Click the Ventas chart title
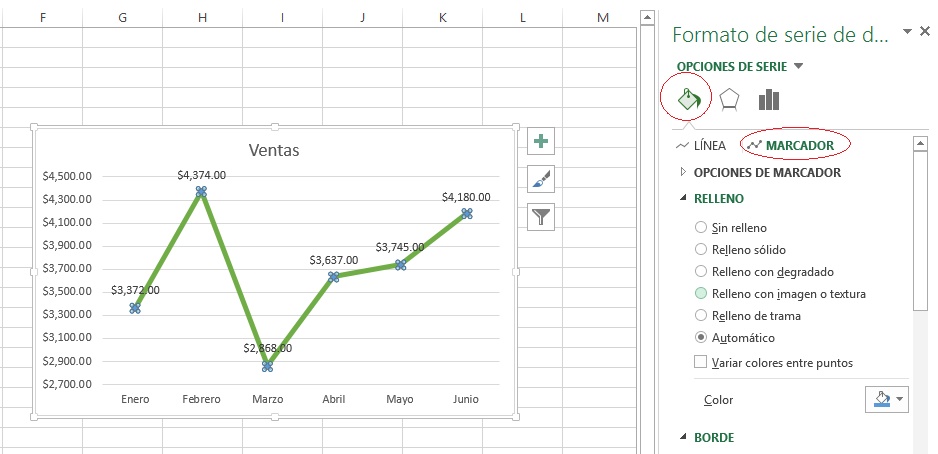Viewport: 938px width, 454px height. point(274,150)
